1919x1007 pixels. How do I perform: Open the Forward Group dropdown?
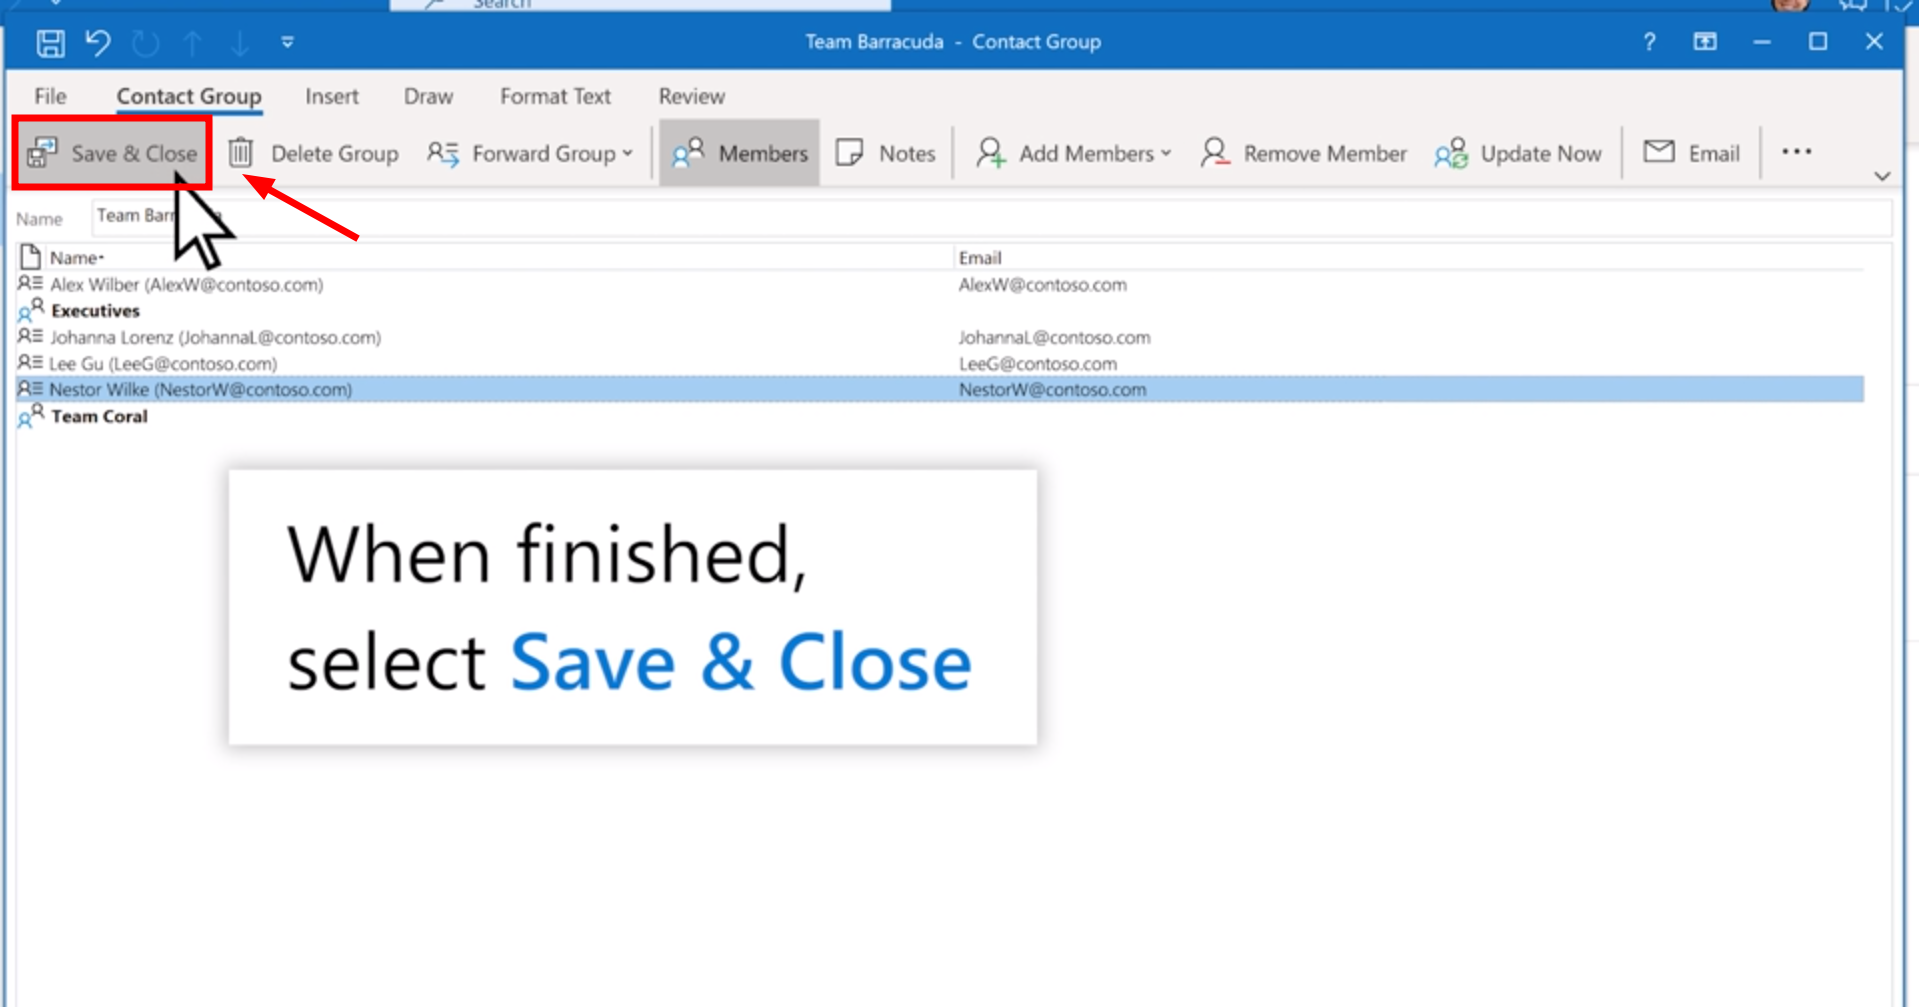click(530, 152)
